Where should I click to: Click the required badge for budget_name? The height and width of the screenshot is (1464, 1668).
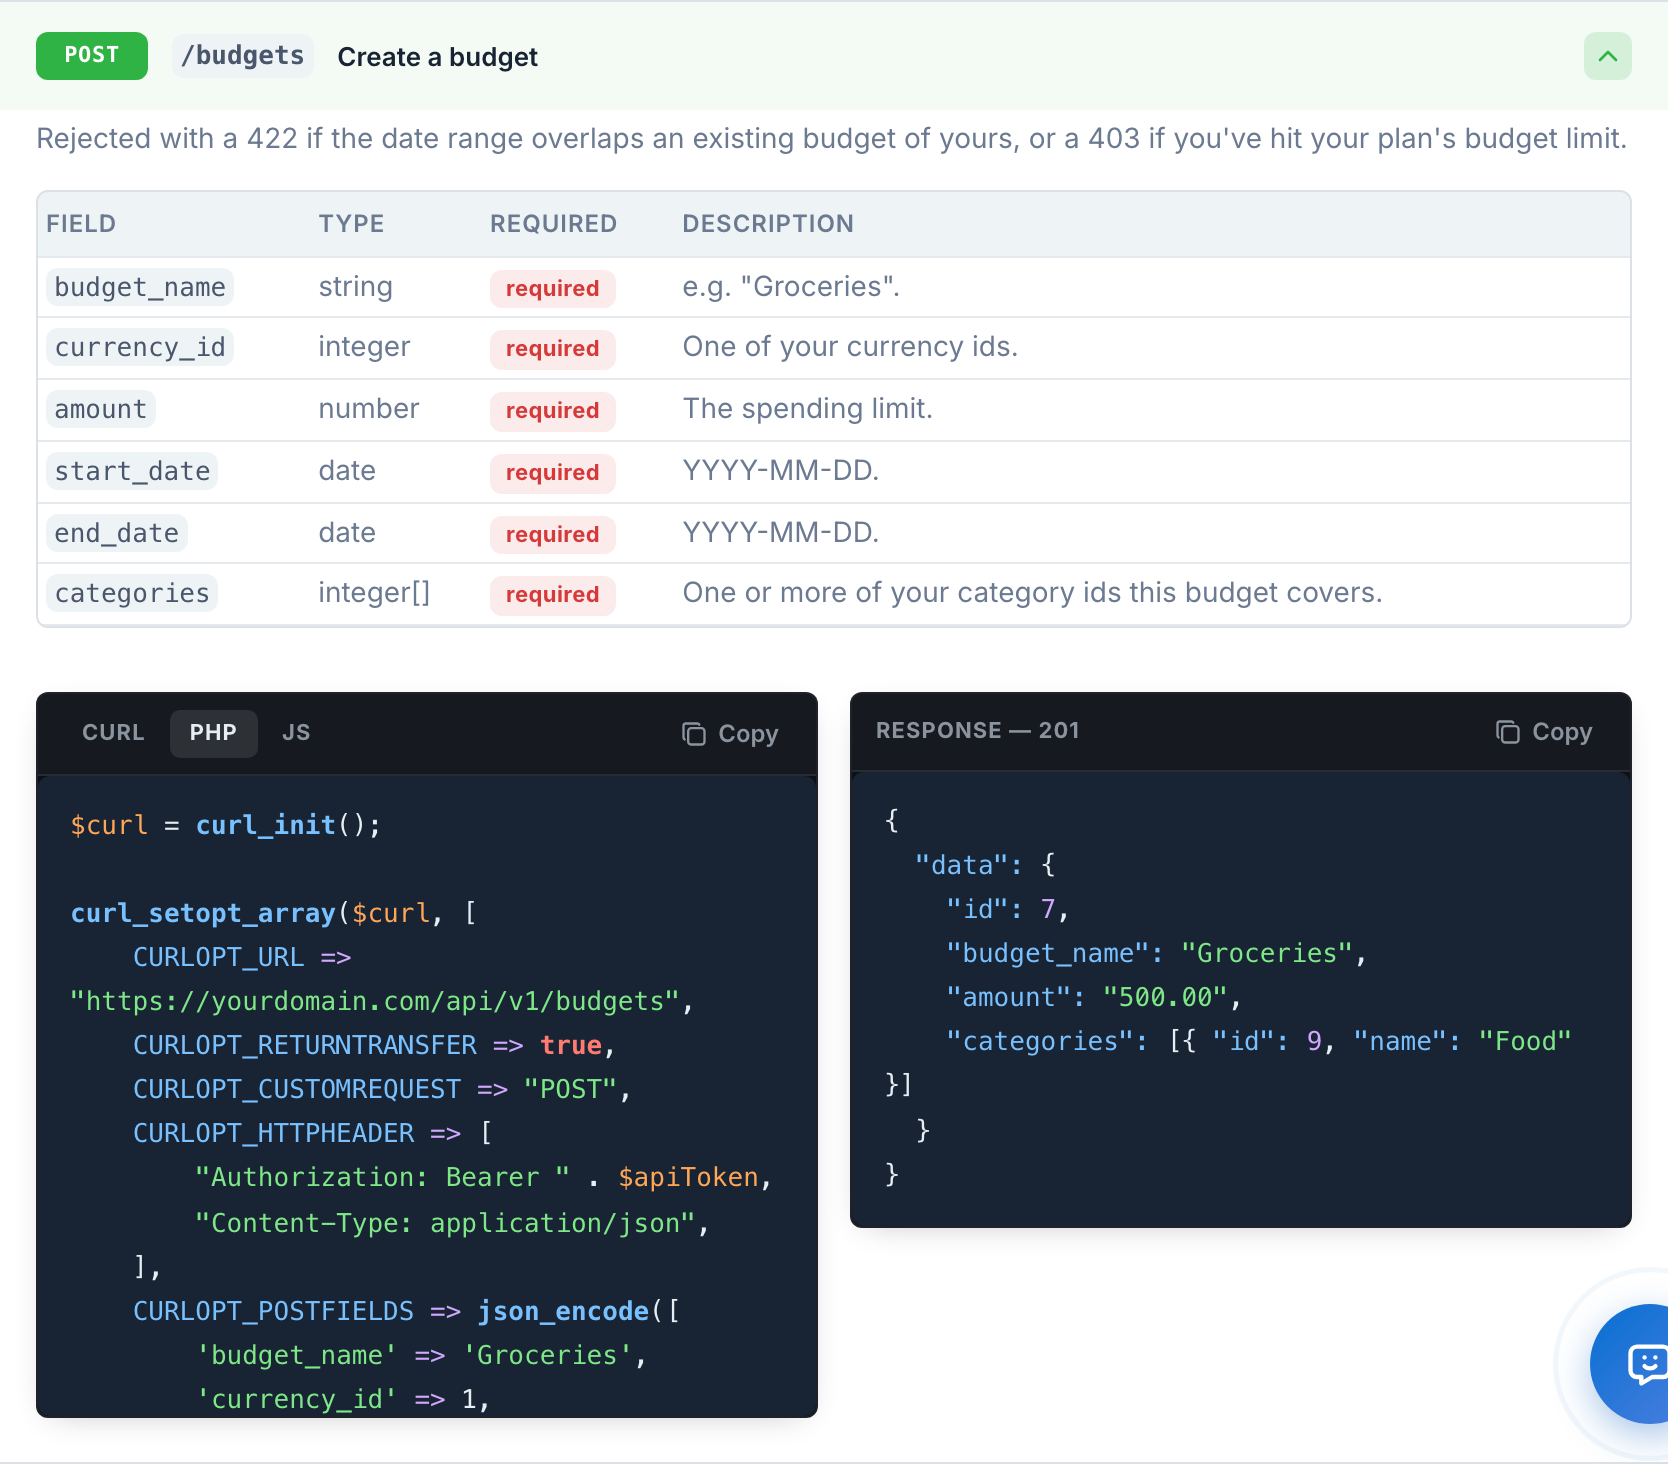point(552,289)
